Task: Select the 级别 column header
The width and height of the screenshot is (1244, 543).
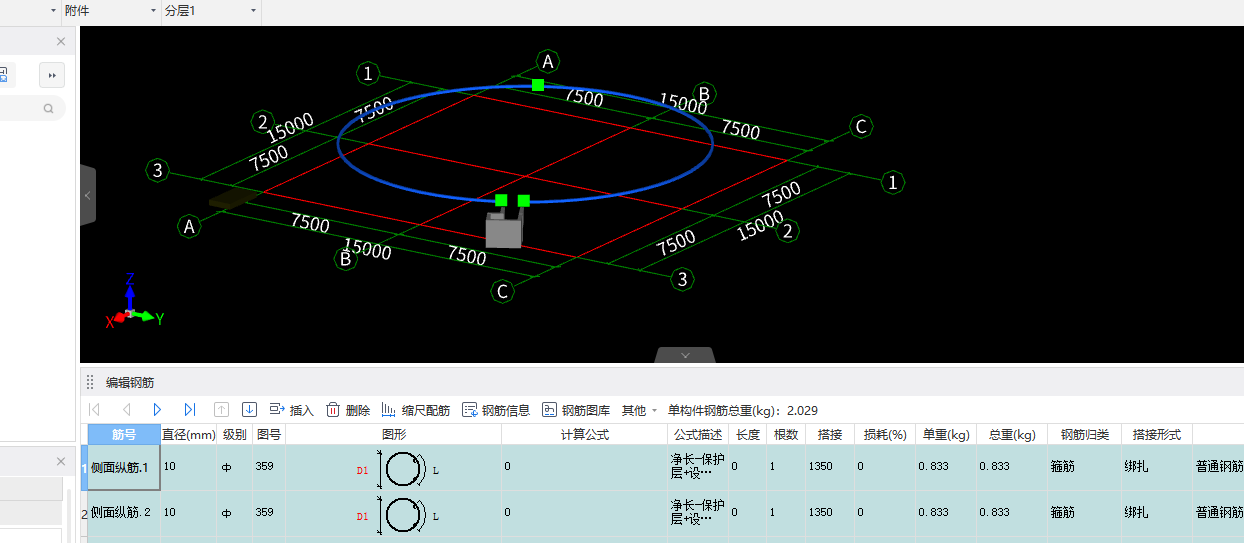Action: click(234, 434)
